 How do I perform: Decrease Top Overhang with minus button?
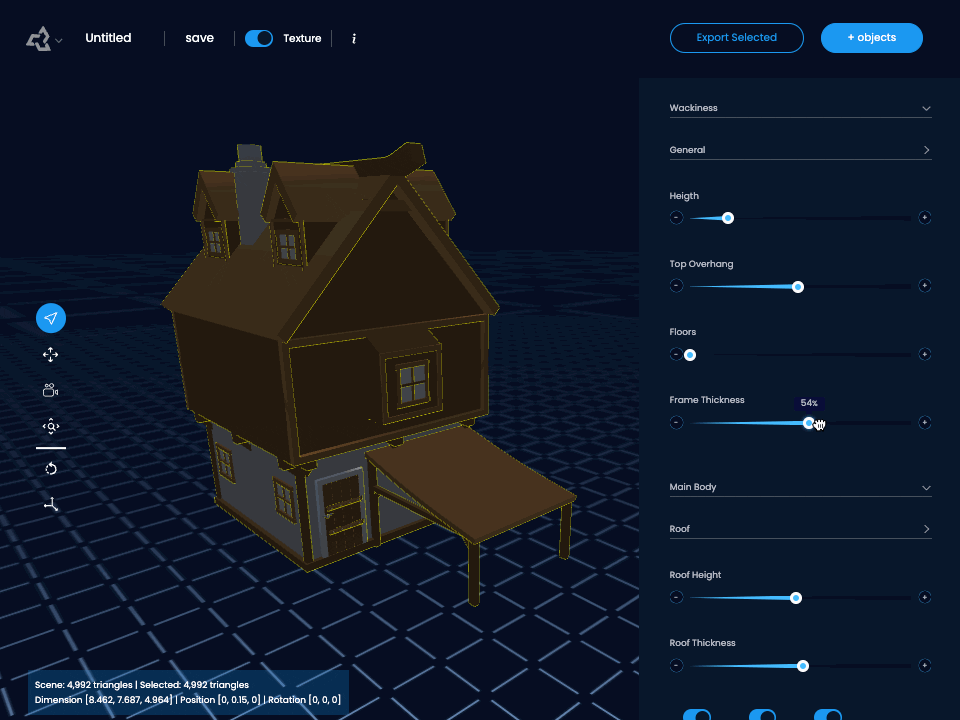(x=677, y=286)
